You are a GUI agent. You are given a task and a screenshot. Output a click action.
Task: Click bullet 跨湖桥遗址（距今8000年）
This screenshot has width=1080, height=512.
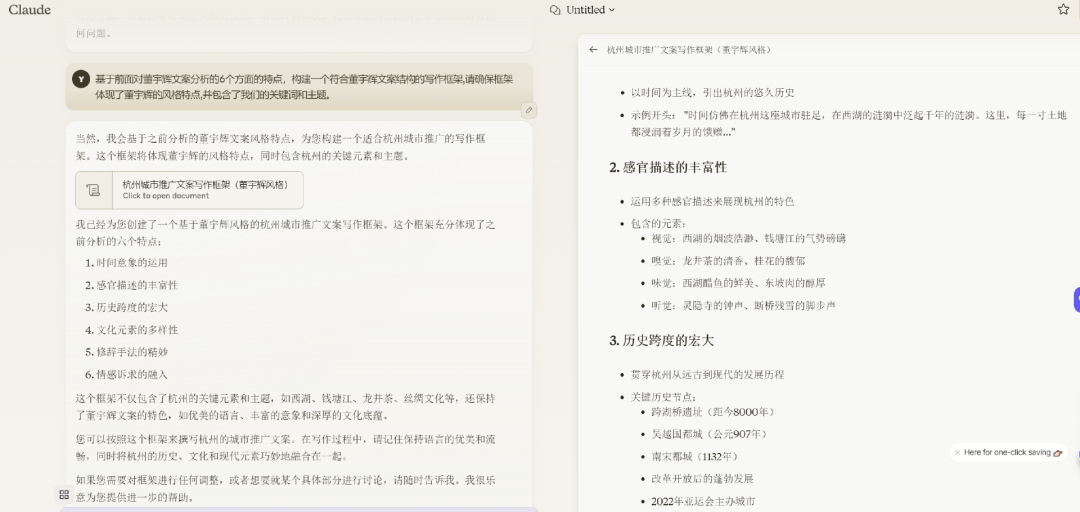coord(713,412)
